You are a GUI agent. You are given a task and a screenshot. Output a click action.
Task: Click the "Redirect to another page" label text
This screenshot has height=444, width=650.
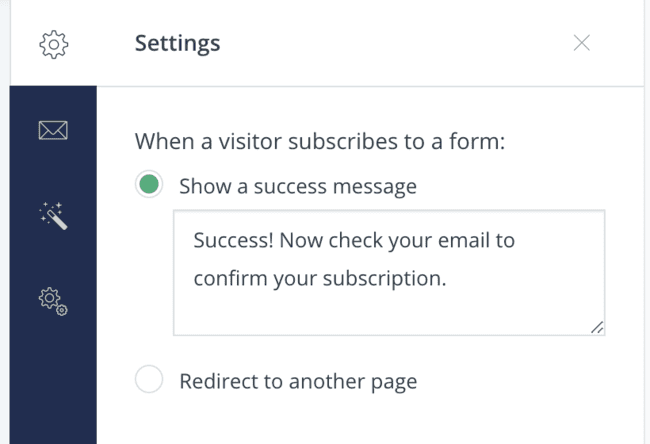coord(298,381)
